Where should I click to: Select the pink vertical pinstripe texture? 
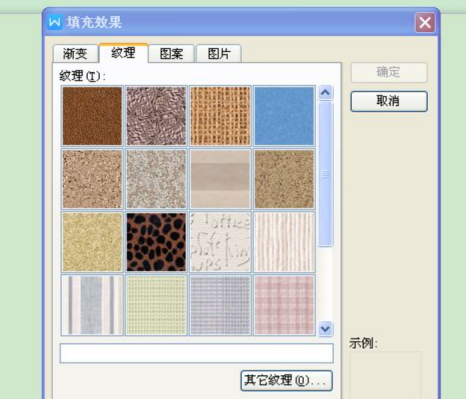(284, 242)
